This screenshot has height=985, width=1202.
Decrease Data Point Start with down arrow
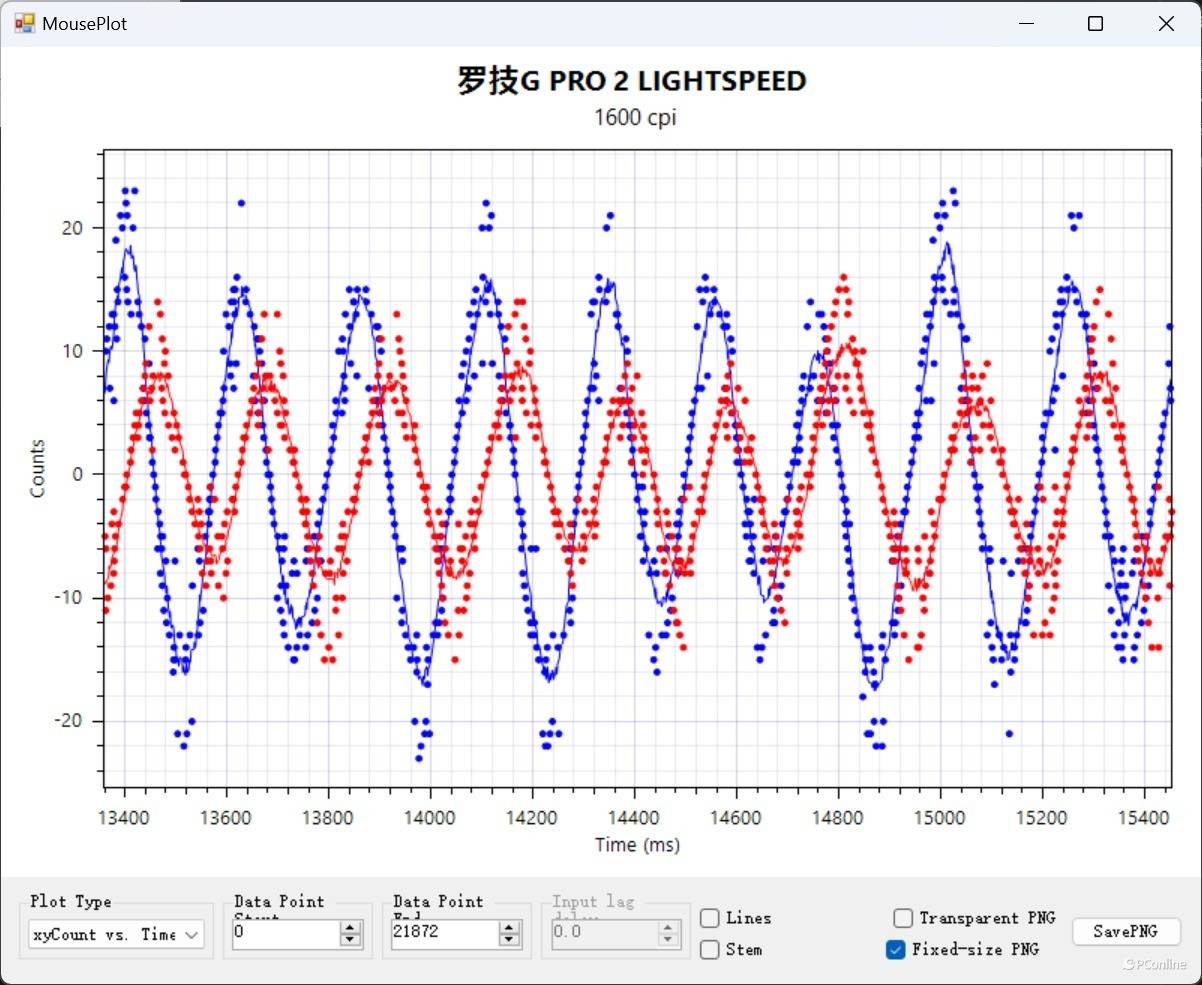(x=350, y=940)
